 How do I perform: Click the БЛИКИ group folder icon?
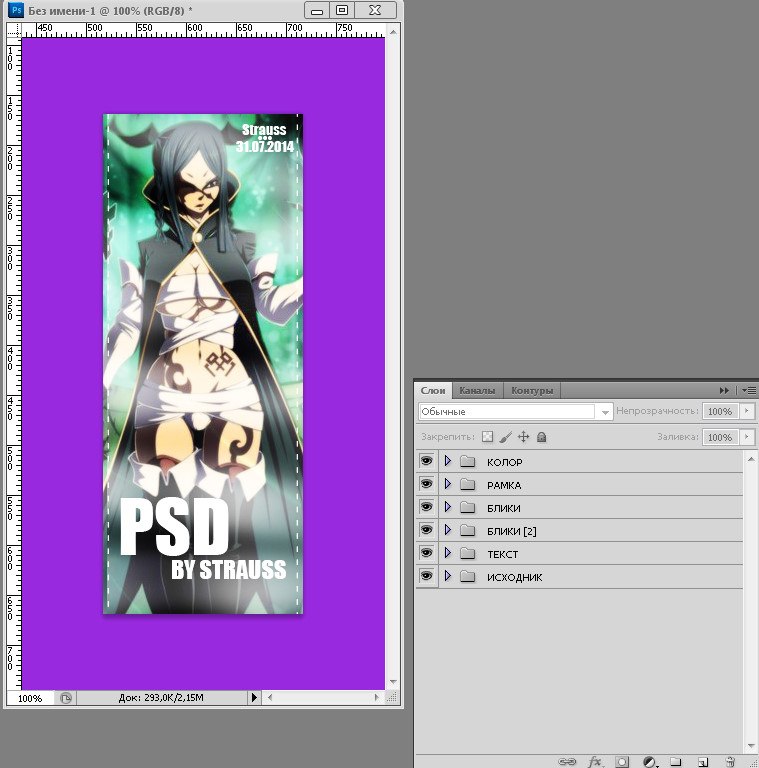click(x=468, y=507)
